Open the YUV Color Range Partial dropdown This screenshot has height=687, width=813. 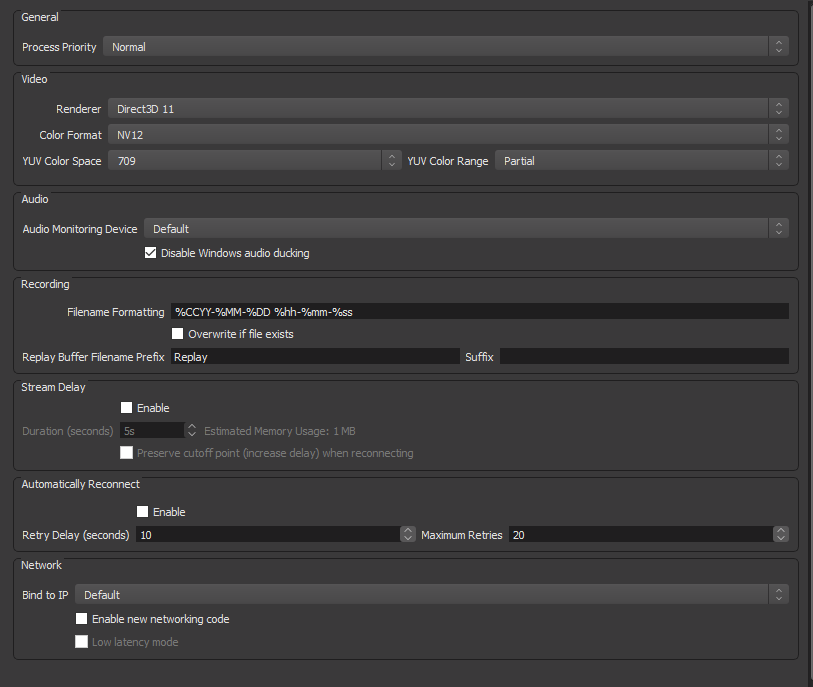[642, 161]
